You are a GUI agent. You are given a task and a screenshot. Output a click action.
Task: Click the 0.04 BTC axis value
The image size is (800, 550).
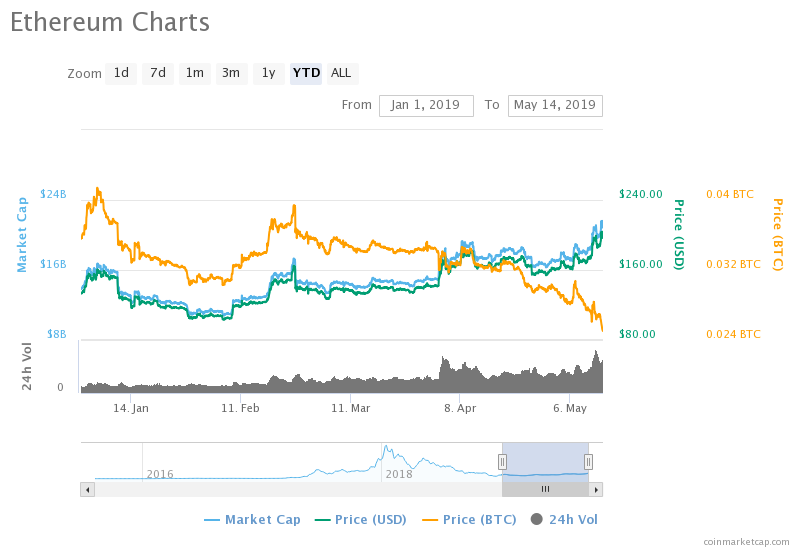tap(730, 194)
